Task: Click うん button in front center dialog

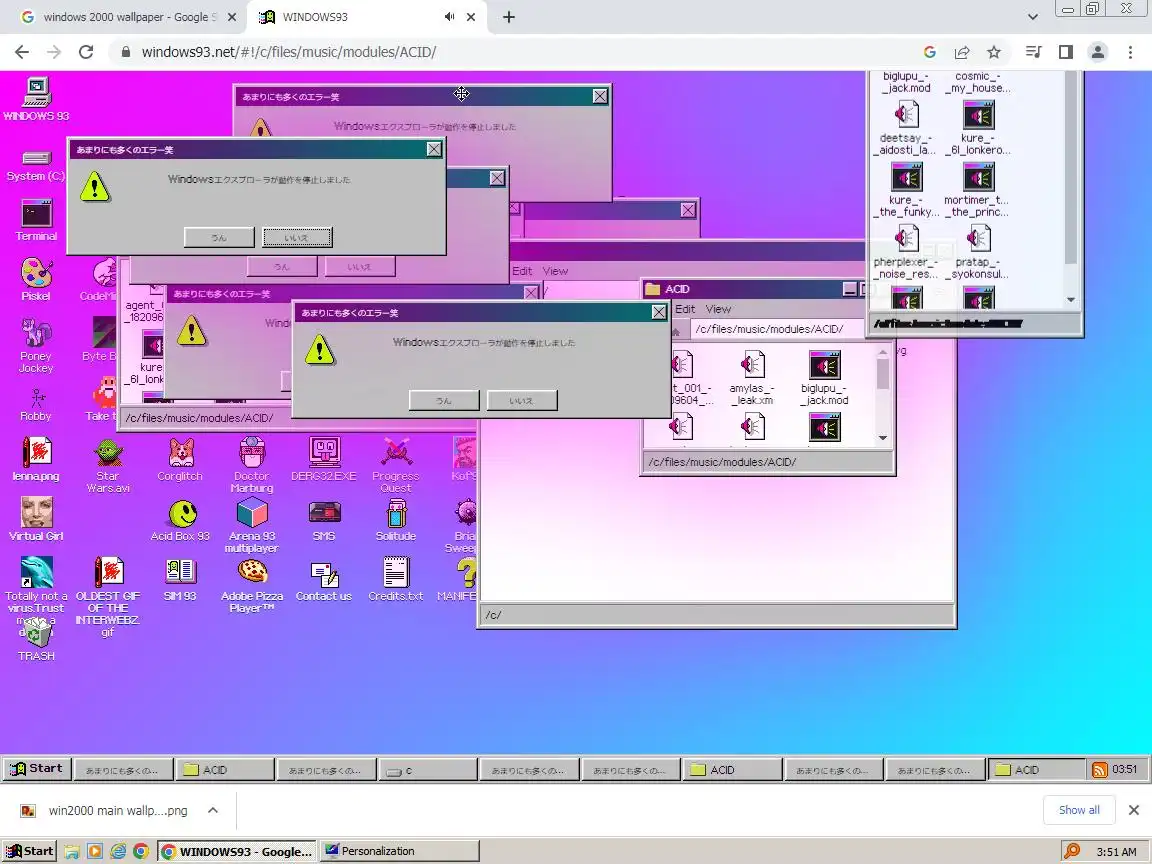Action: pyautogui.click(x=444, y=400)
